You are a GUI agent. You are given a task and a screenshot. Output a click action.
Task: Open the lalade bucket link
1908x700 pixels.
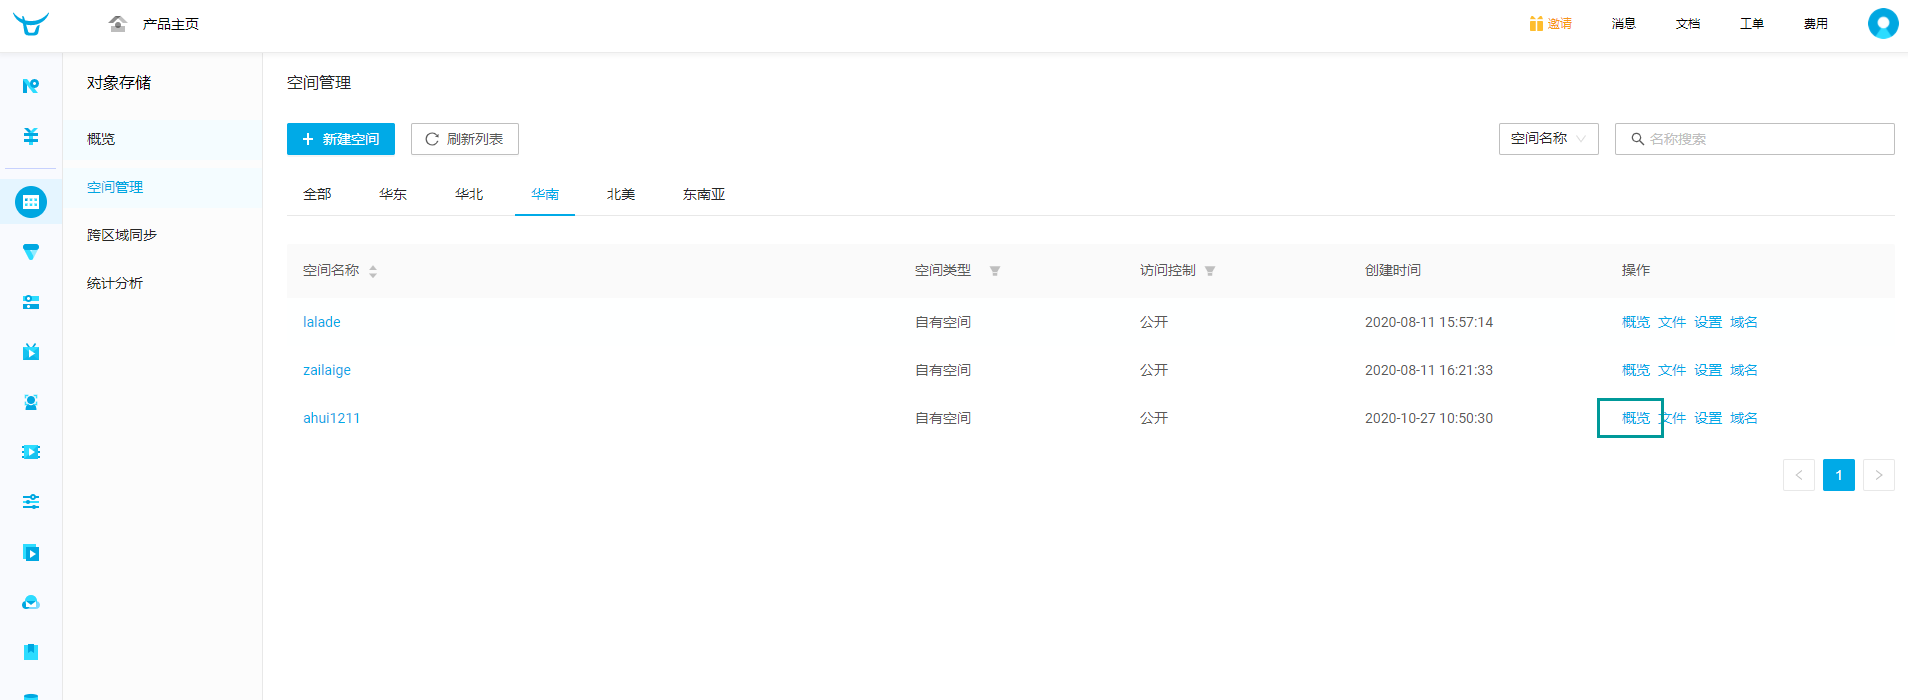pos(322,322)
